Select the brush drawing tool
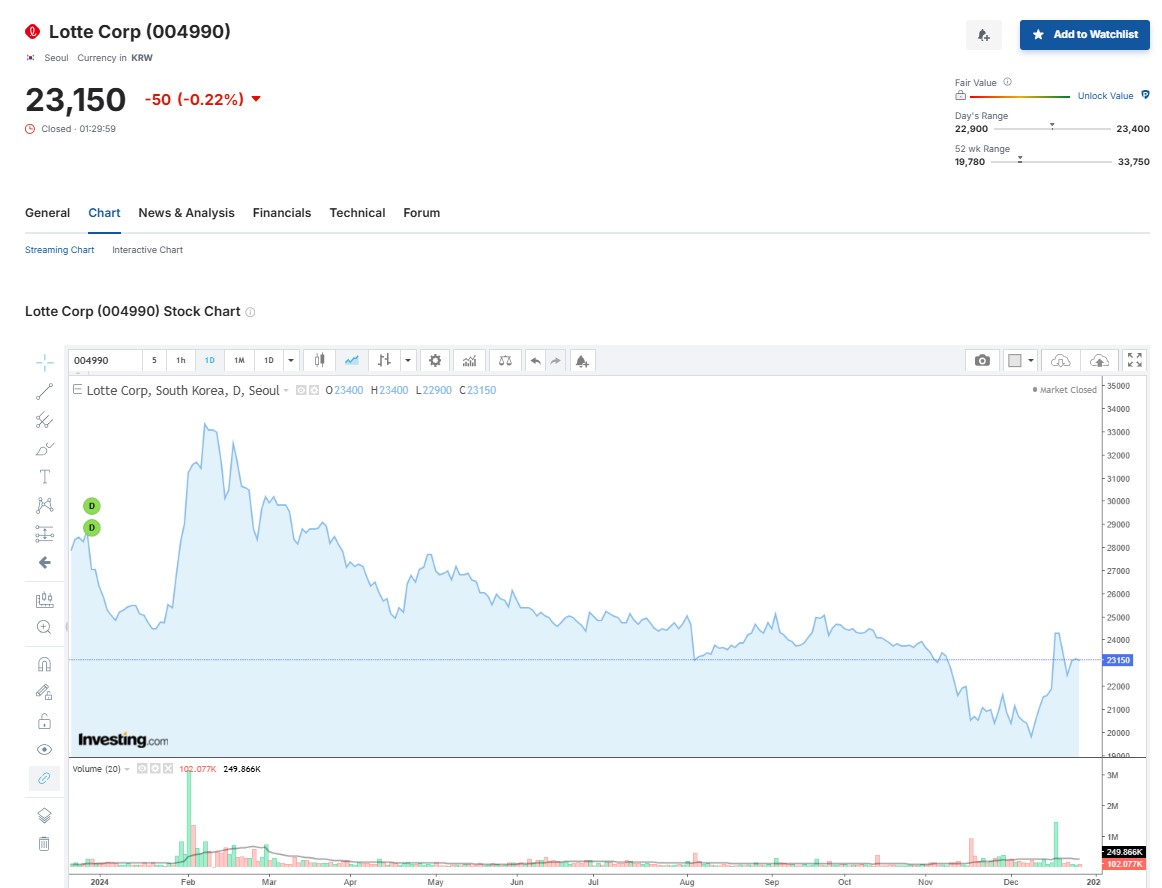 click(x=44, y=448)
